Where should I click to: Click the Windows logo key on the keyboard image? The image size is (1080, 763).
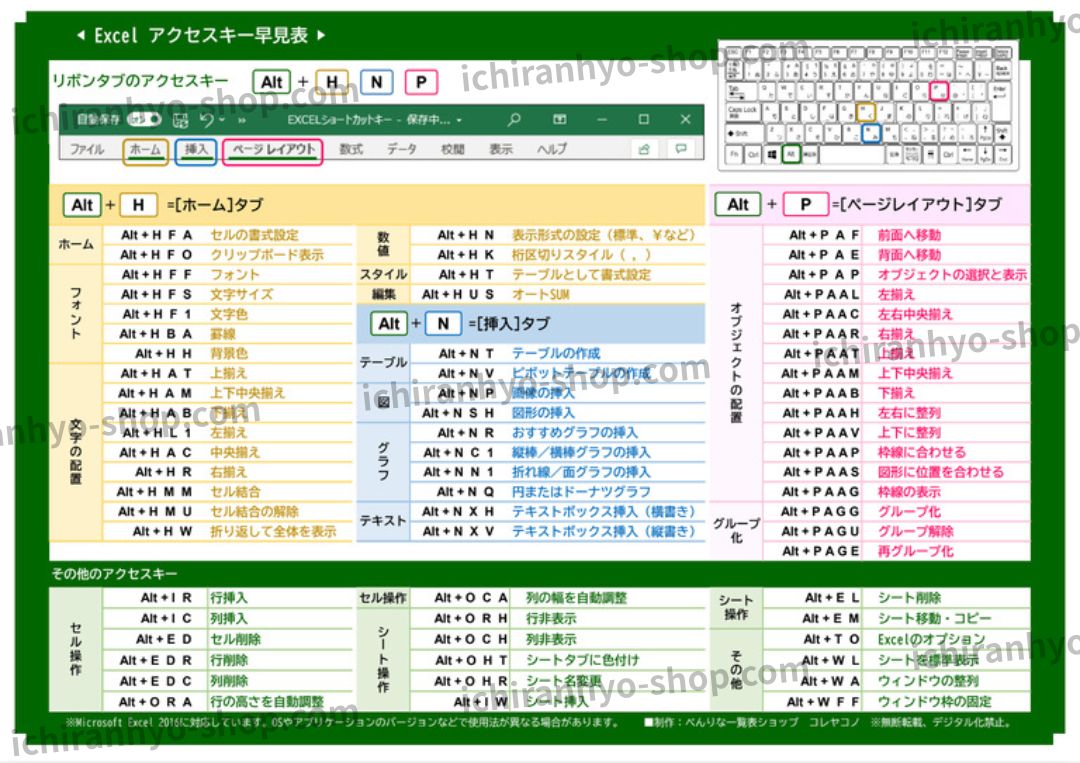tap(773, 155)
